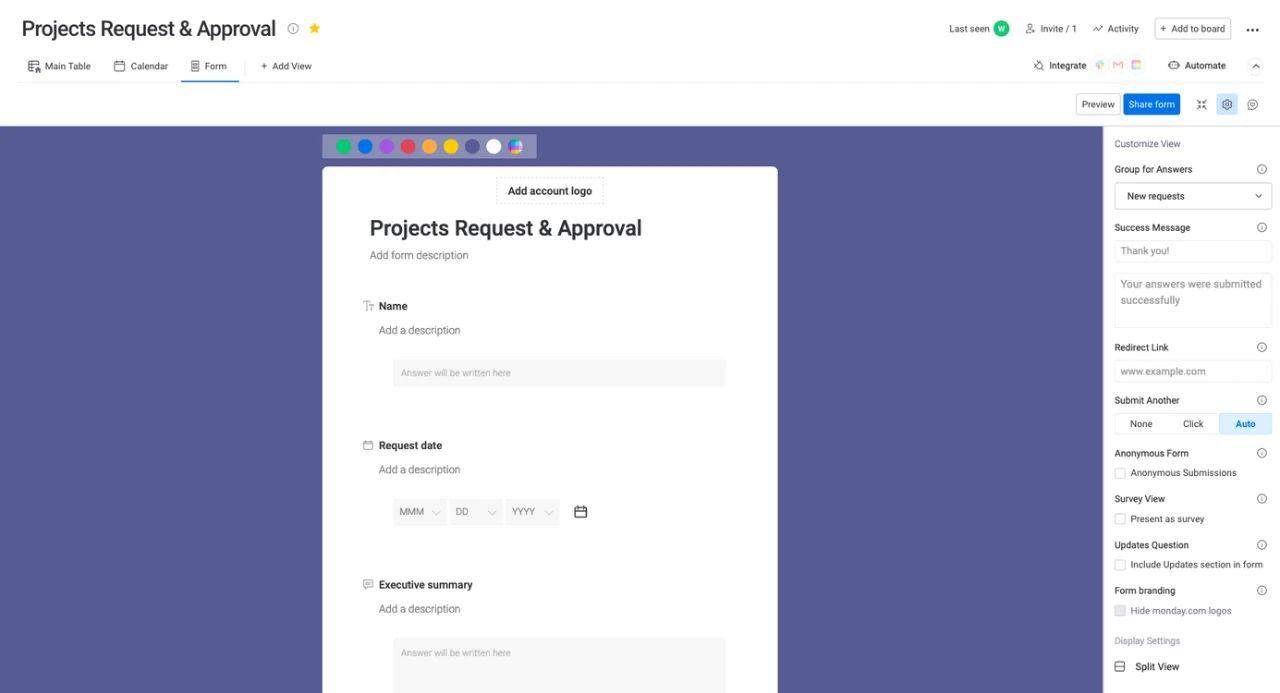Open the comments bubble icon in form toolbar
This screenshot has height=693, width=1280.
pyautogui.click(x=1252, y=104)
